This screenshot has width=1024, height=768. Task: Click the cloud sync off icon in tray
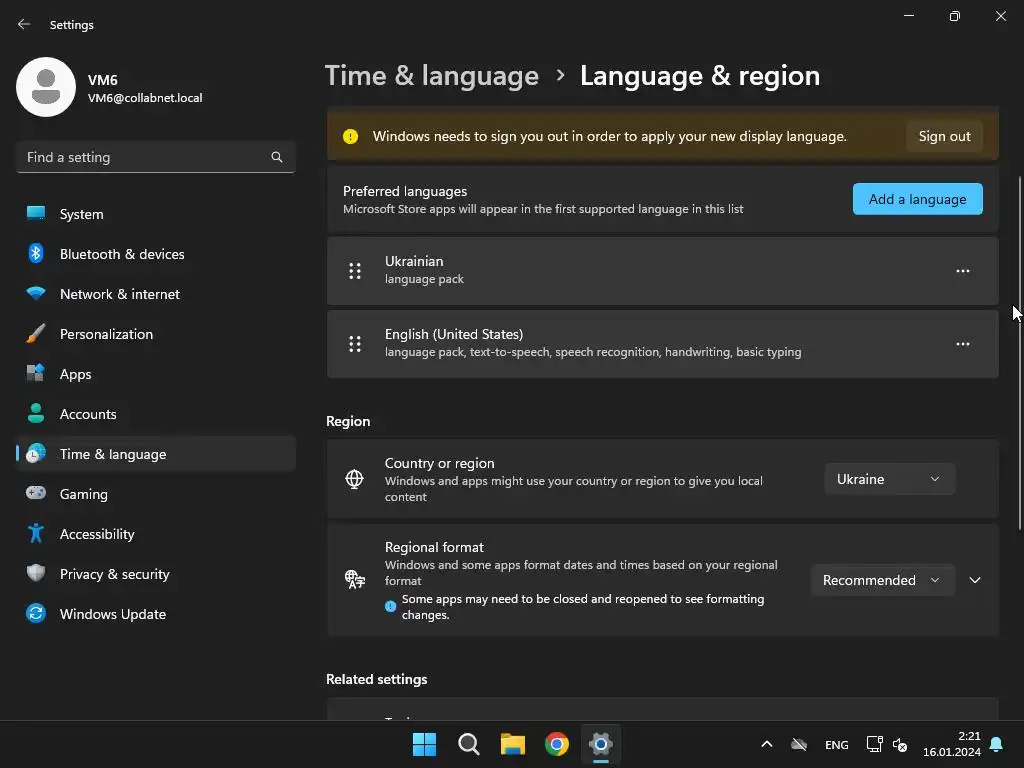click(x=799, y=744)
